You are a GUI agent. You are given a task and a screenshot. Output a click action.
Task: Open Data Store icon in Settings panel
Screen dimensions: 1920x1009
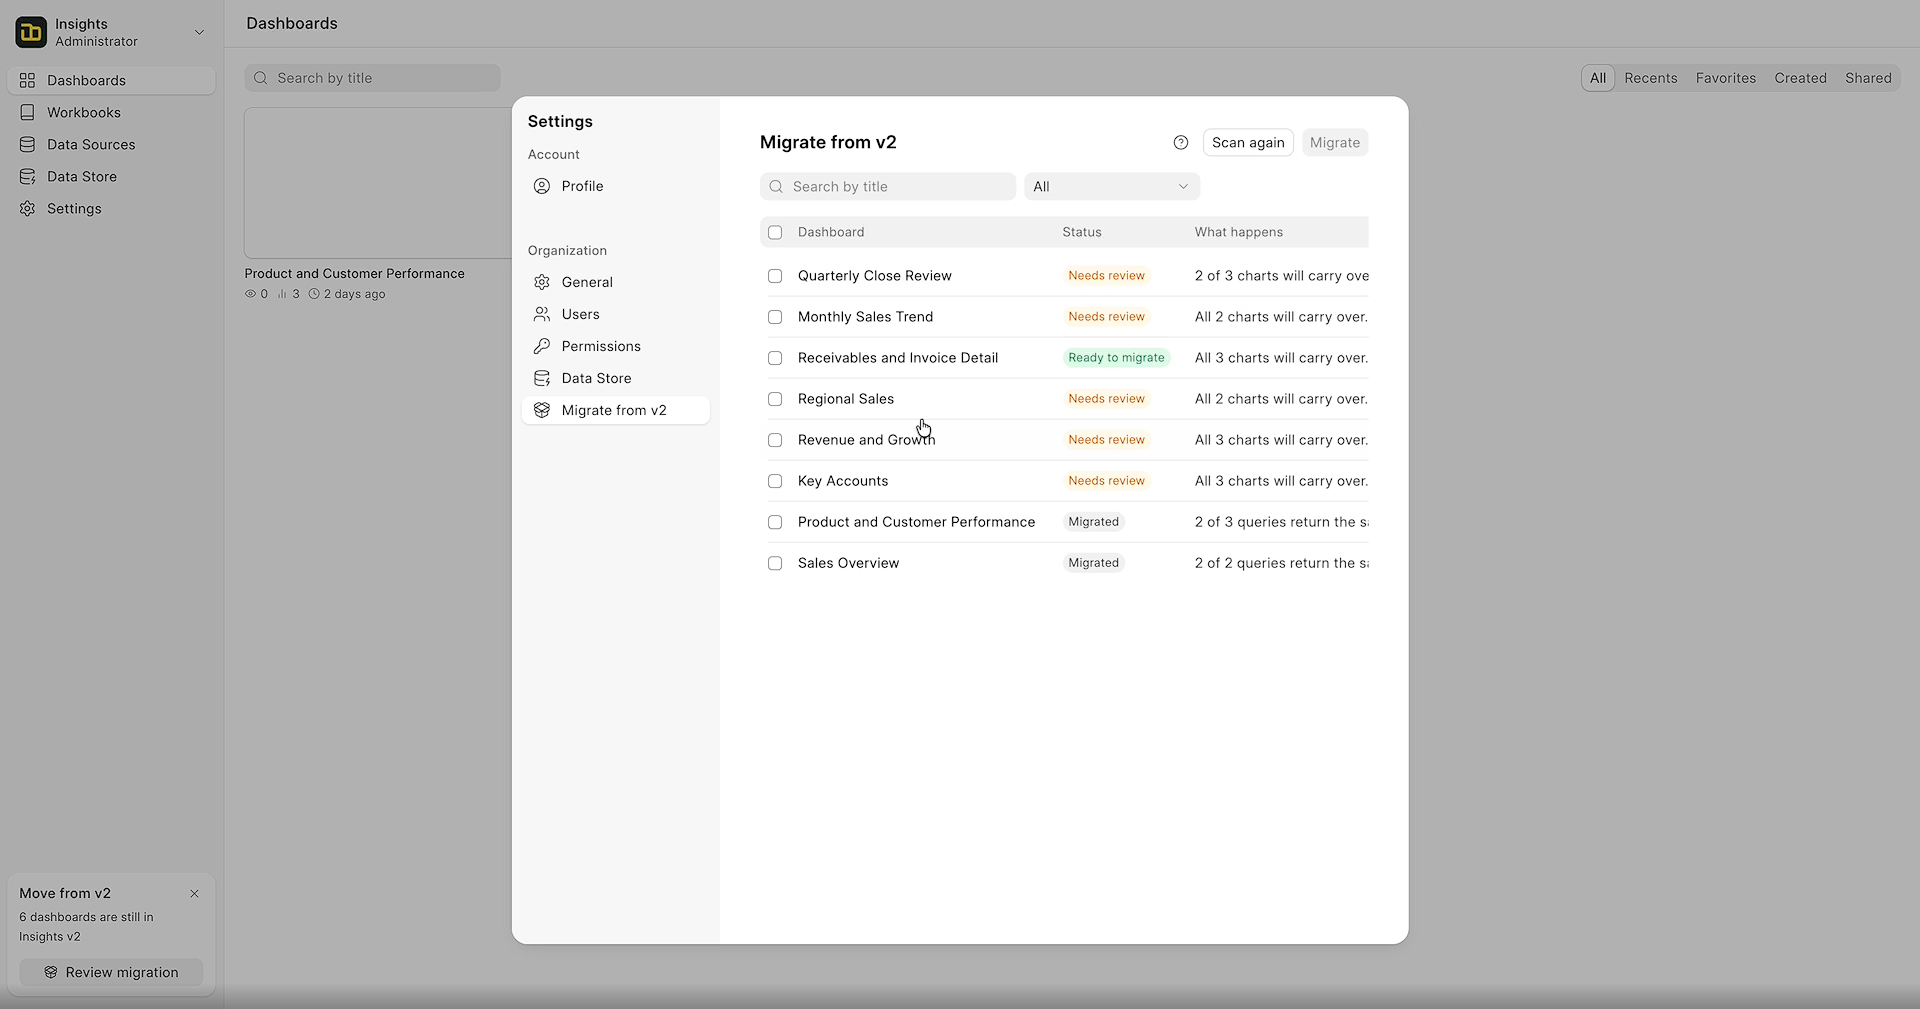point(542,378)
